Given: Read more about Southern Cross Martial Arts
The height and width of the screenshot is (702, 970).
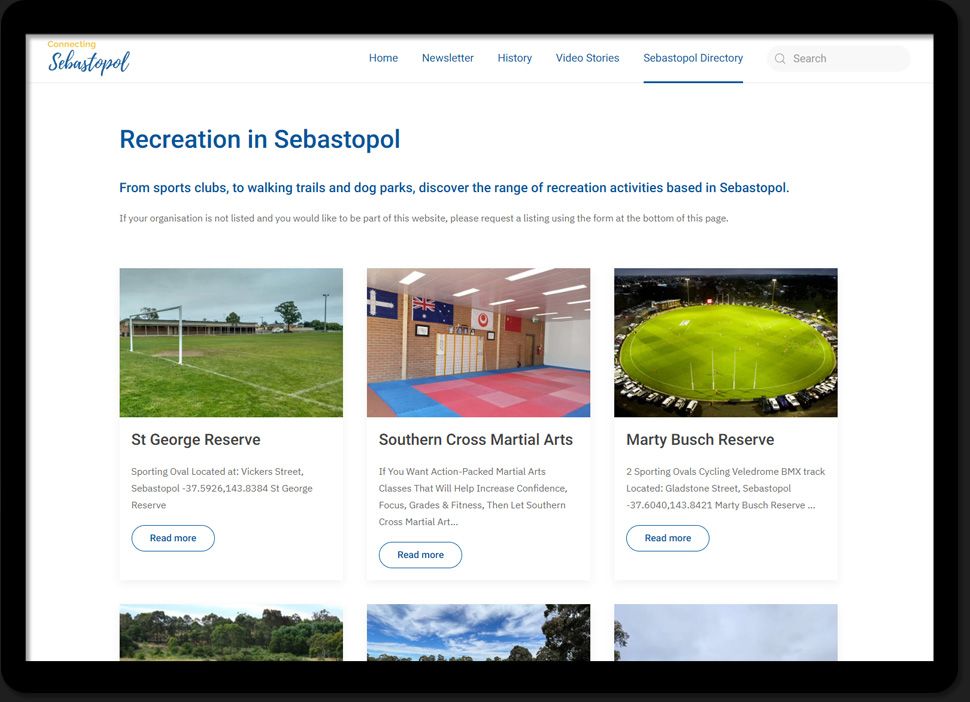Looking at the screenshot, I should [x=421, y=555].
